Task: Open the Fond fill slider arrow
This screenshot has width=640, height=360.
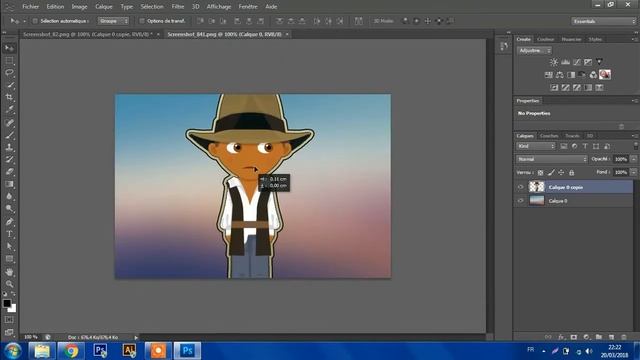Action: (633, 172)
